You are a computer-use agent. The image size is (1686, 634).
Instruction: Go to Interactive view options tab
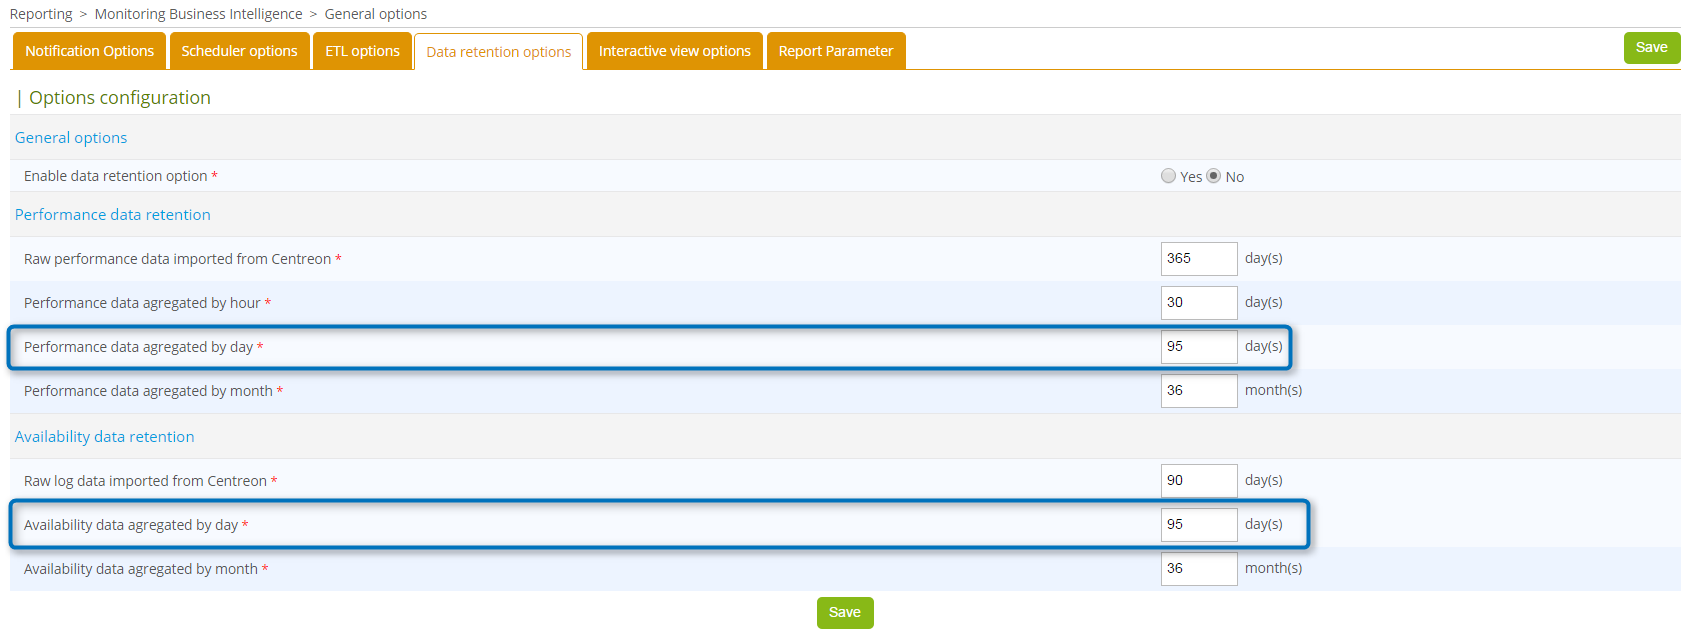tap(674, 51)
